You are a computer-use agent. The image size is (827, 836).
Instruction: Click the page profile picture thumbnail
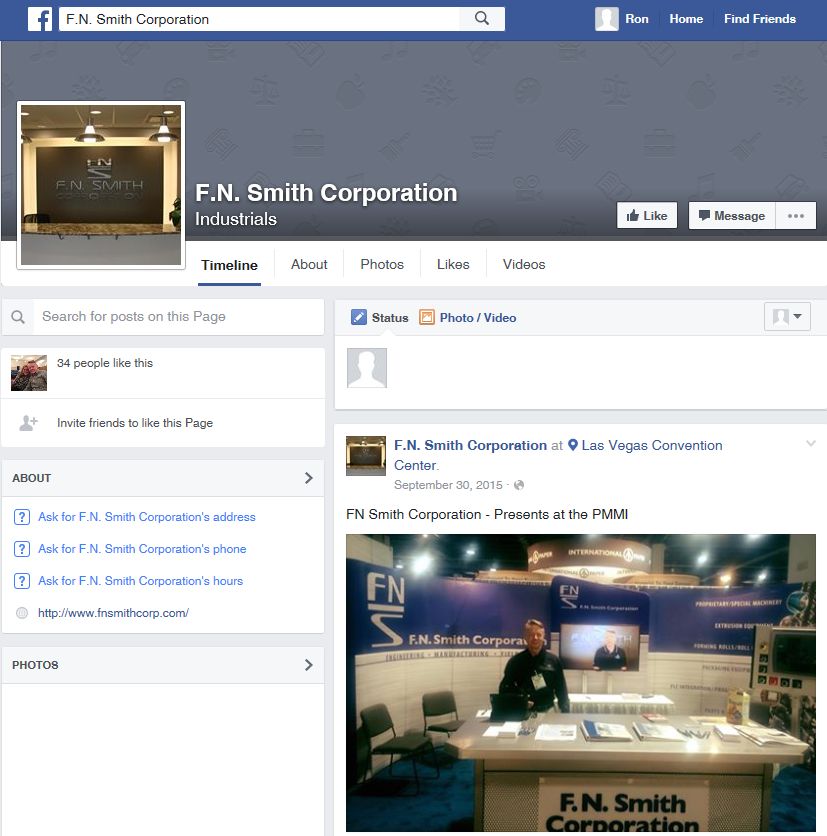[x=101, y=185]
